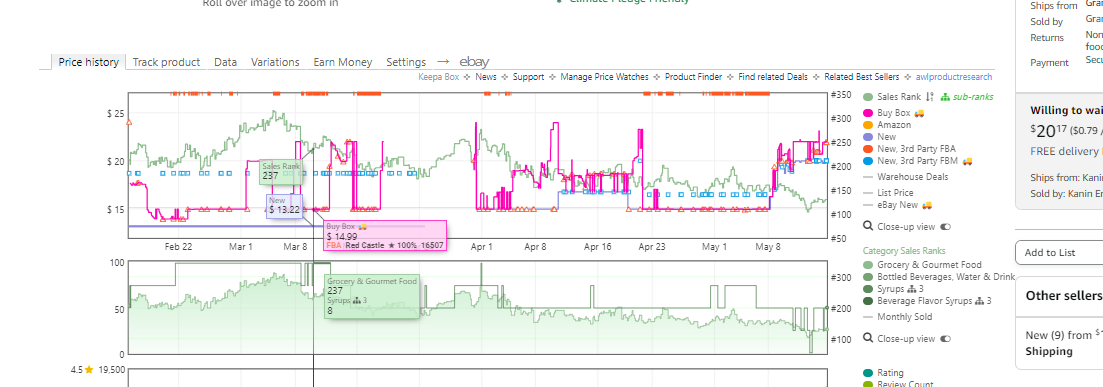Click the truck icon next to Buy Box legend
Viewport: 1103px width, 387px height.
point(919,113)
